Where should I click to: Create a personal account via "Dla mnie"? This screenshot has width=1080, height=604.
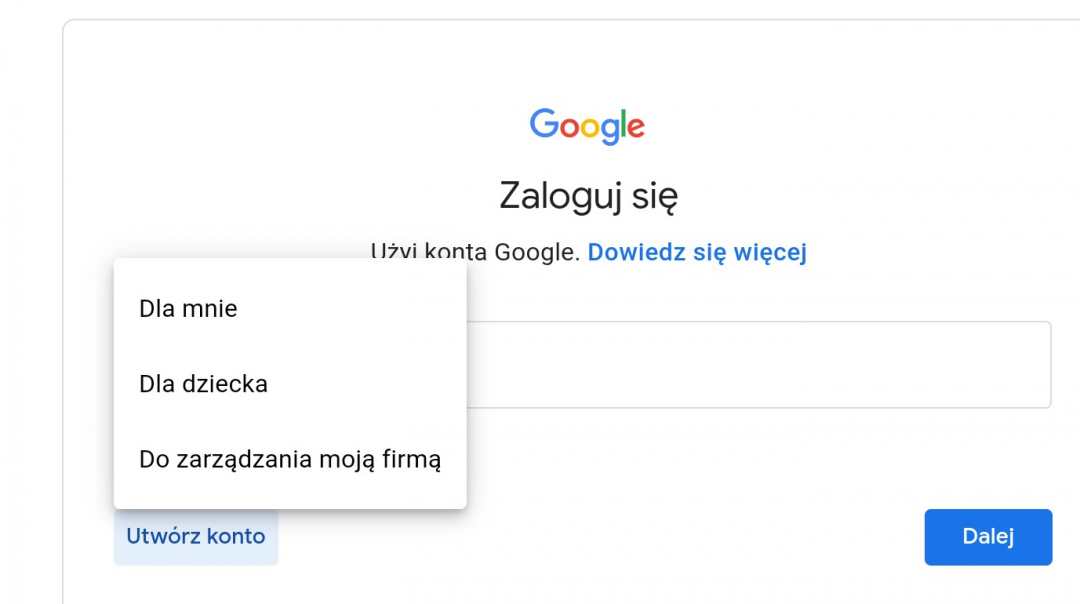point(189,309)
